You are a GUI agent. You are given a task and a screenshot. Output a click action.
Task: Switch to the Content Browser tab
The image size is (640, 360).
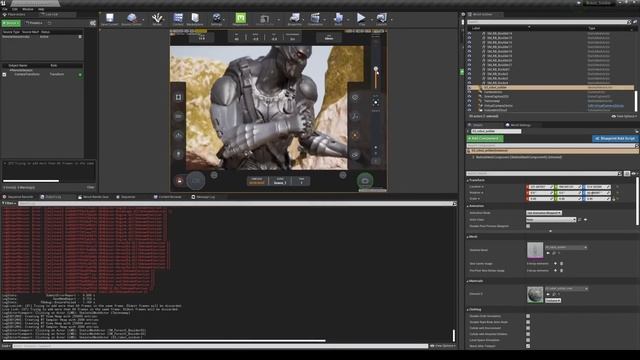tap(168, 197)
